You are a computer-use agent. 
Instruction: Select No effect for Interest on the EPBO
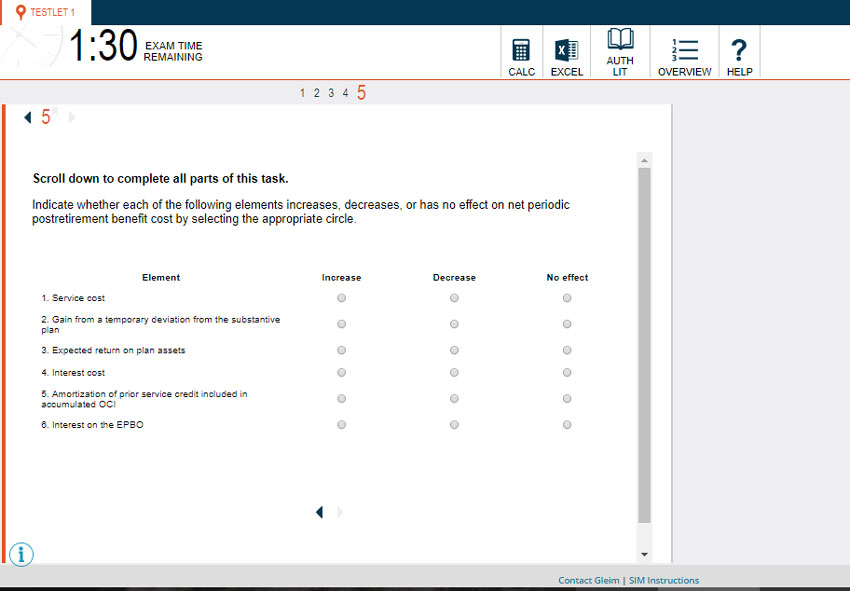click(567, 425)
